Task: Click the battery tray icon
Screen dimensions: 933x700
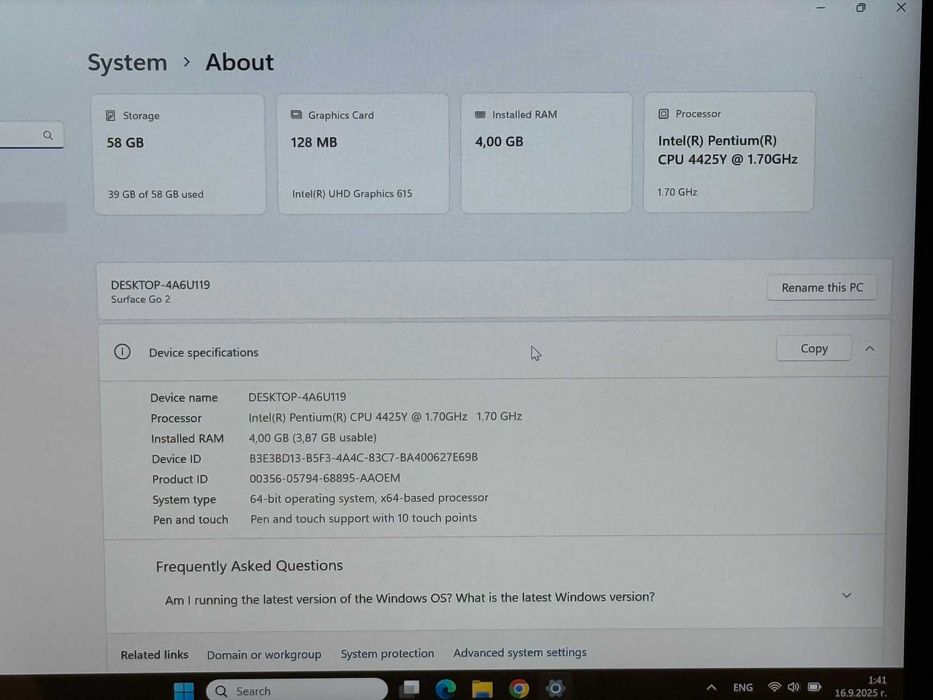Action: click(815, 687)
